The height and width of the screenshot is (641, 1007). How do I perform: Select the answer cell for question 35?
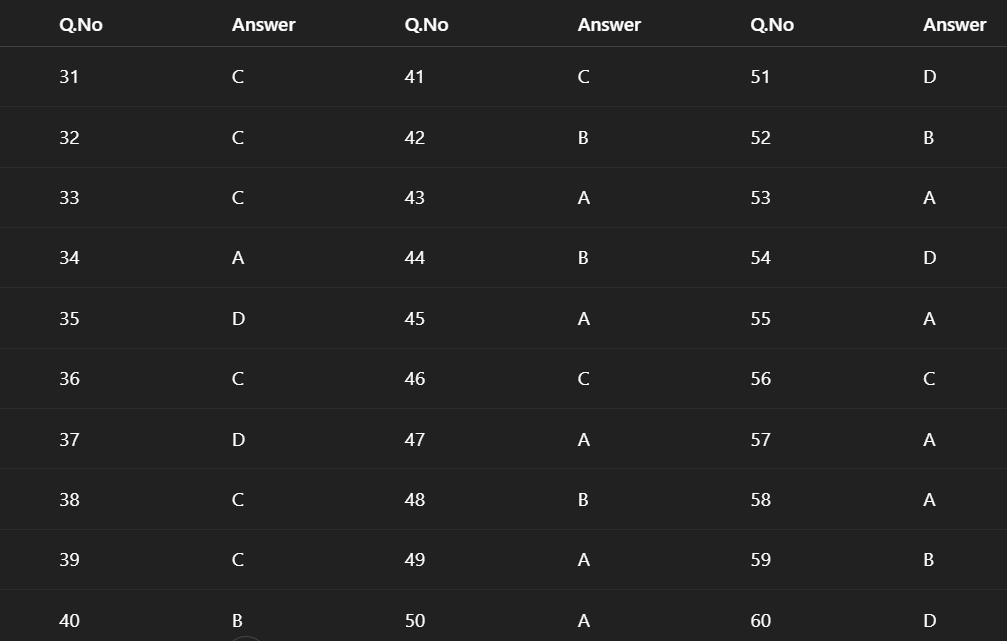pos(238,319)
